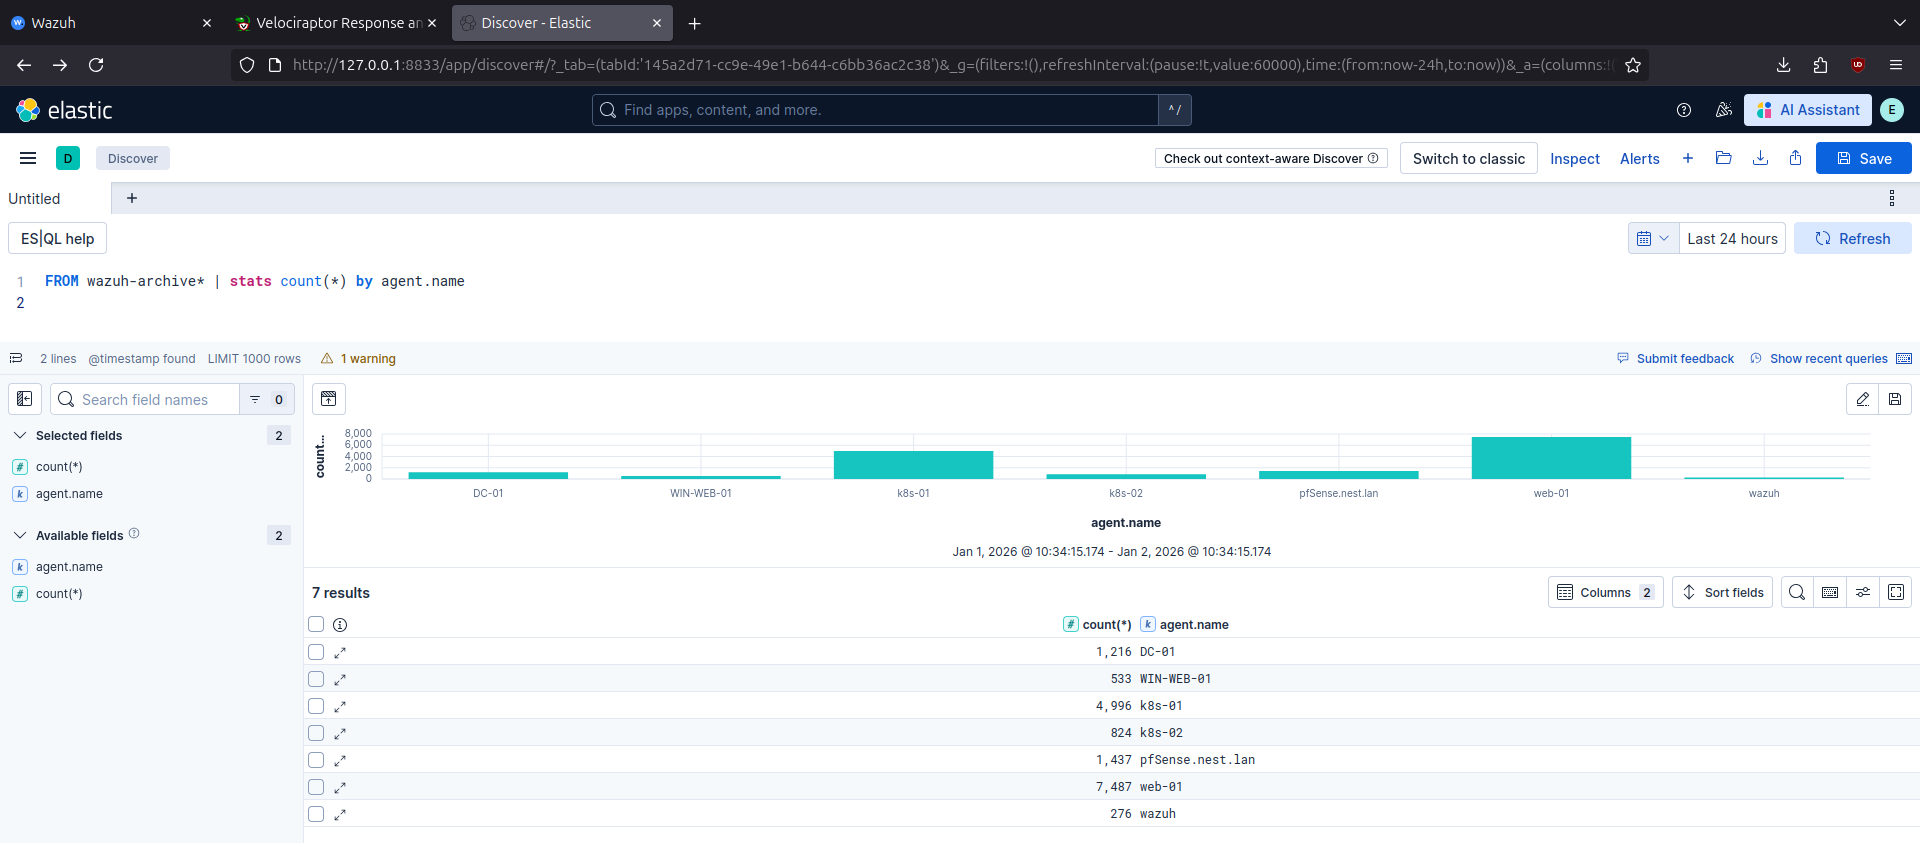Click the web-01 bar in the chart
This screenshot has width=1920, height=843.
click(x=1551, y=458)
